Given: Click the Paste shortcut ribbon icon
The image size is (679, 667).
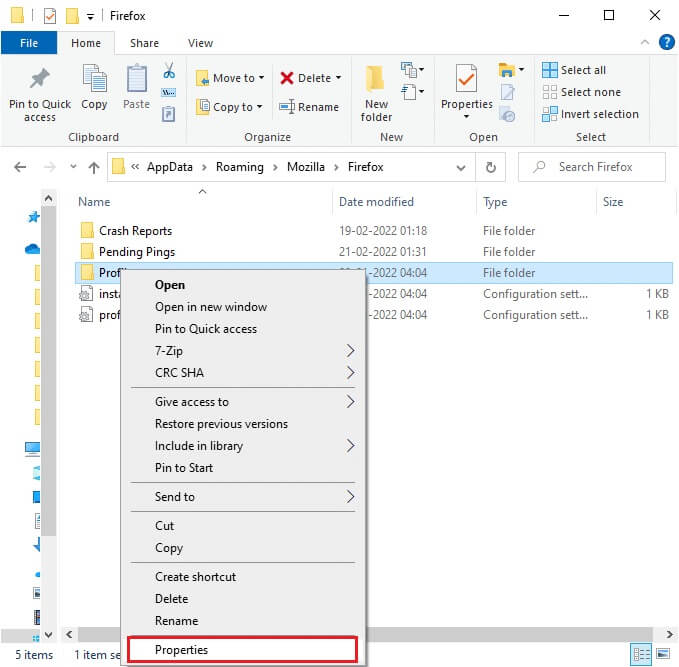Looking at the screenshot, I should 168,114.
